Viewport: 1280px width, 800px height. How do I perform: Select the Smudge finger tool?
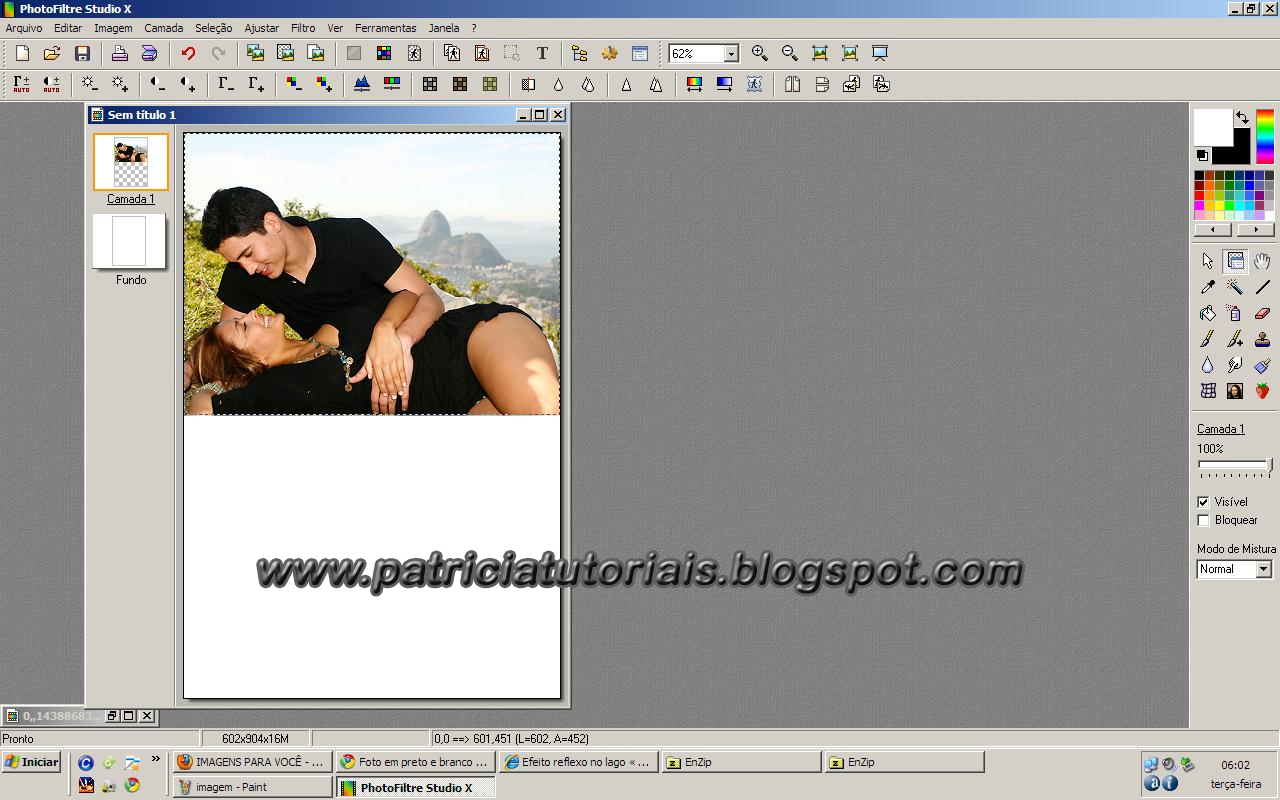coord(1235,365)
